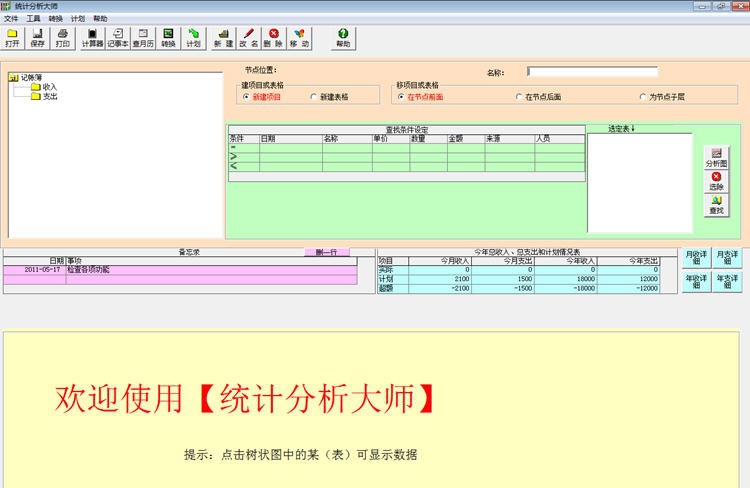Click the 删除 delete toolbar icon

pos(274,38)
